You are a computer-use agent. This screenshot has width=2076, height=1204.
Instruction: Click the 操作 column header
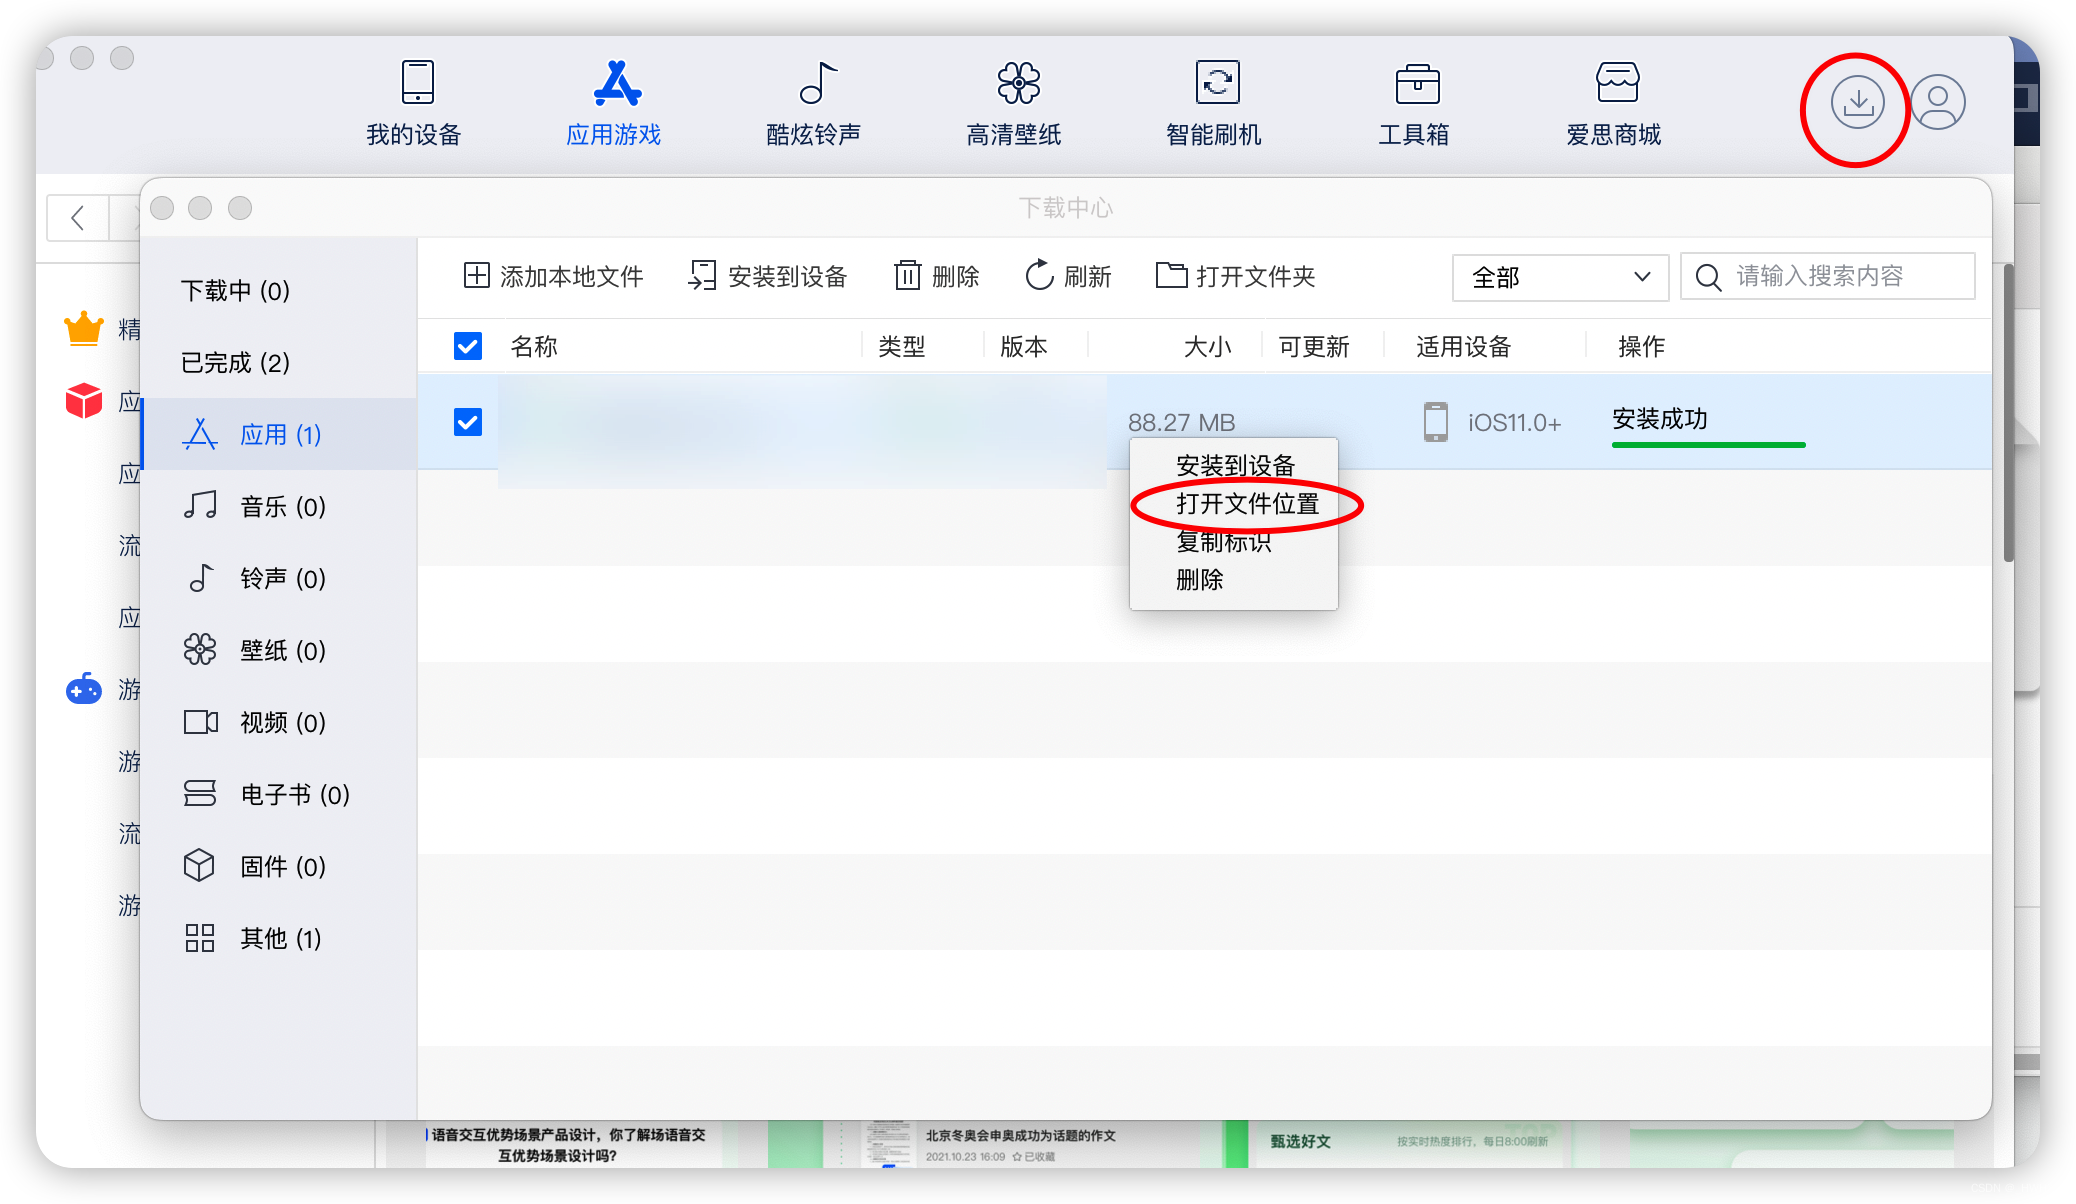(1641, 346)
